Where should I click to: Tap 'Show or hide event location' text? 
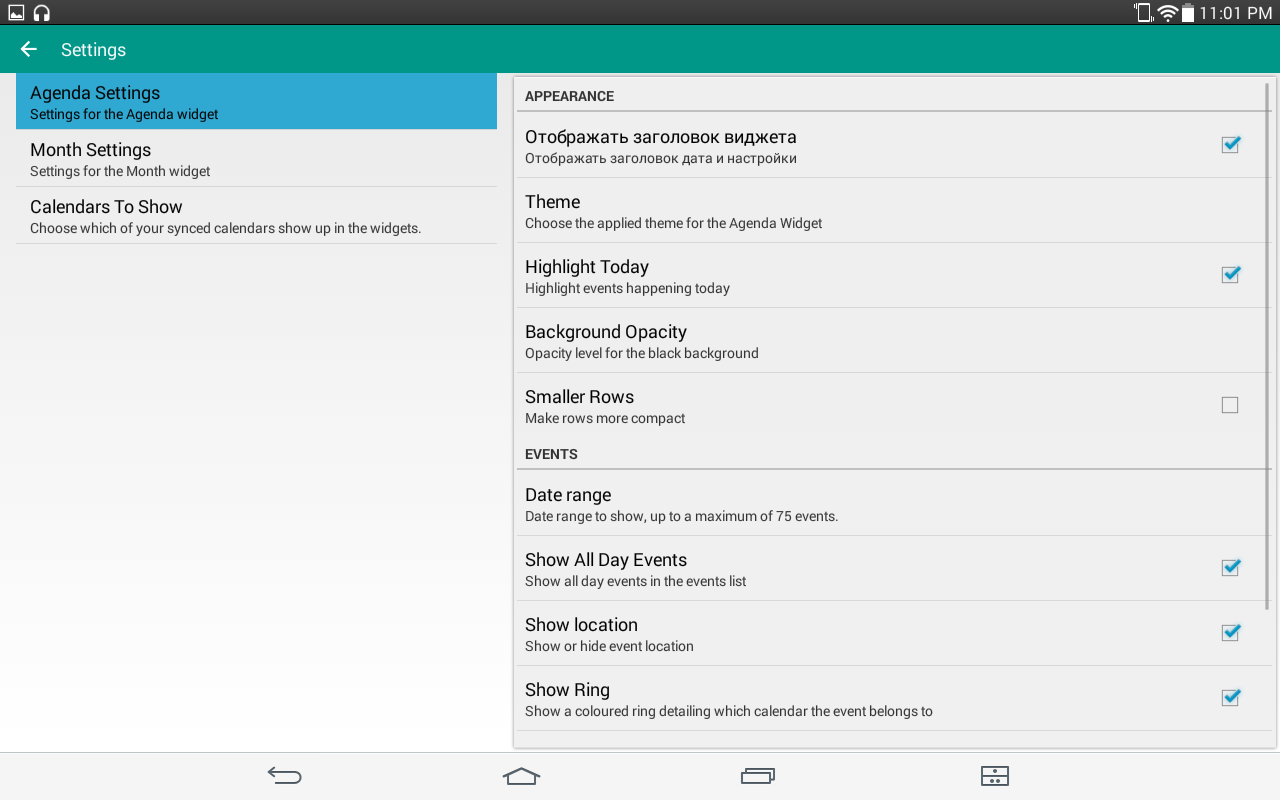click(x=609, y=646)
